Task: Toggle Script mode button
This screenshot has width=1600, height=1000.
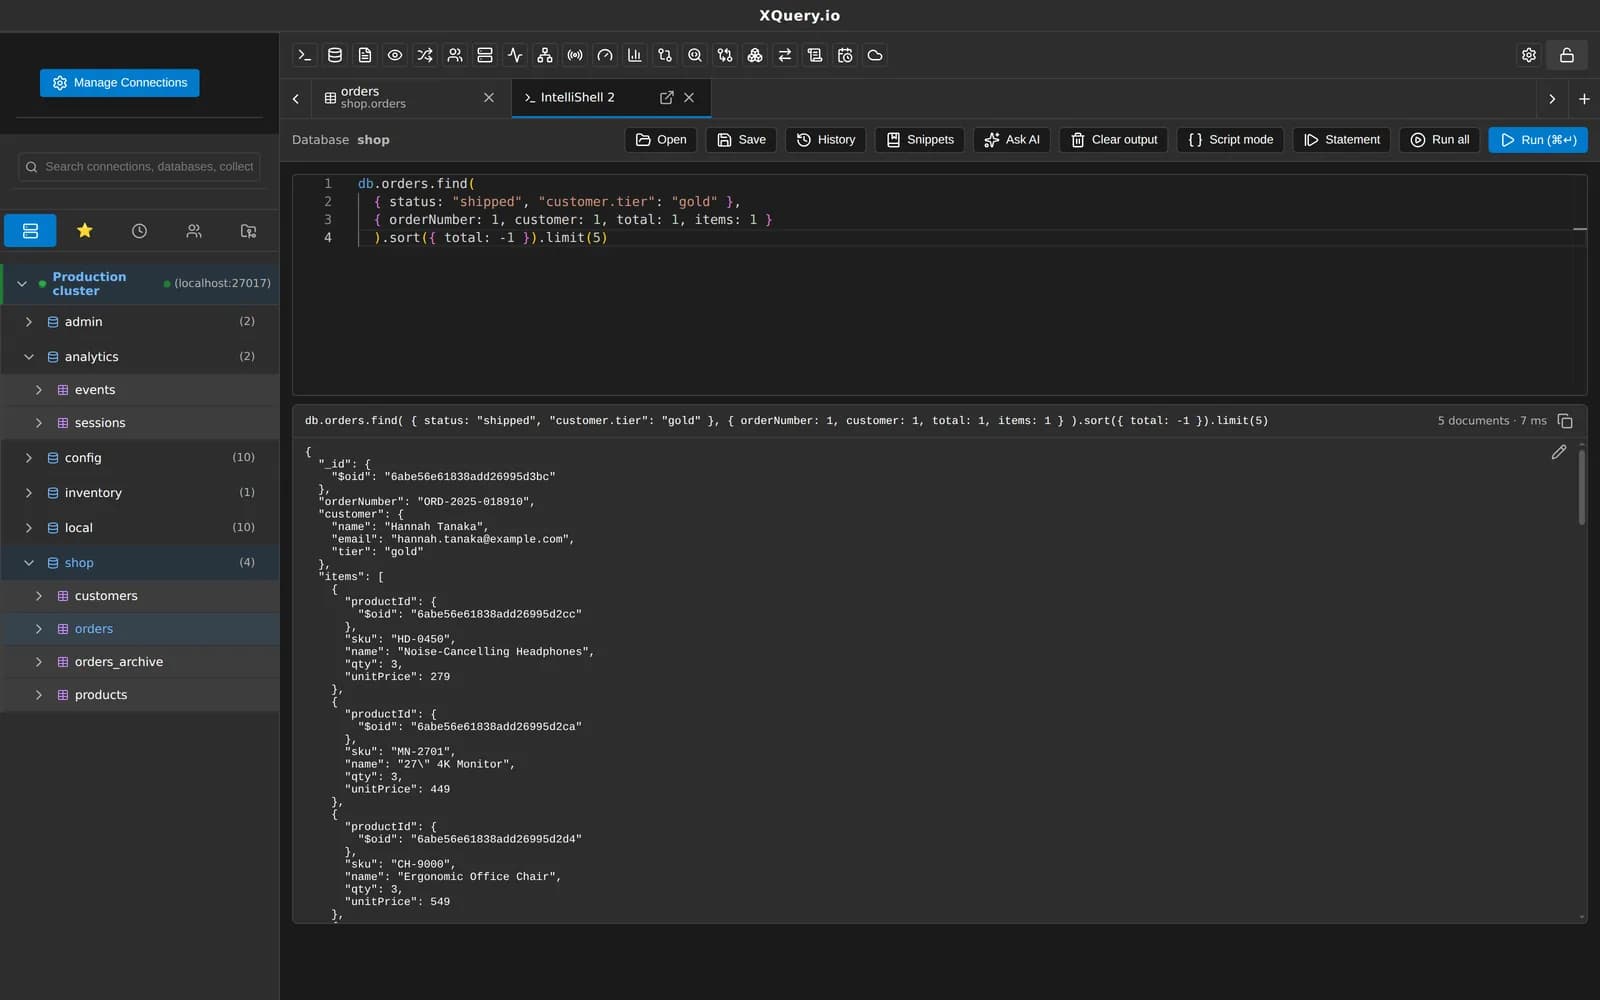Action: (x=1230, y=140)
